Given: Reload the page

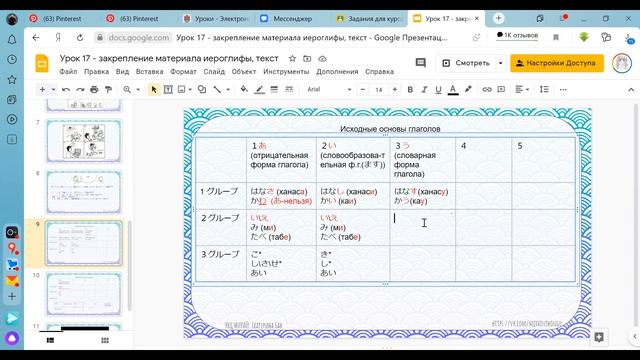Looking at the screenshot, I should 80,38.
